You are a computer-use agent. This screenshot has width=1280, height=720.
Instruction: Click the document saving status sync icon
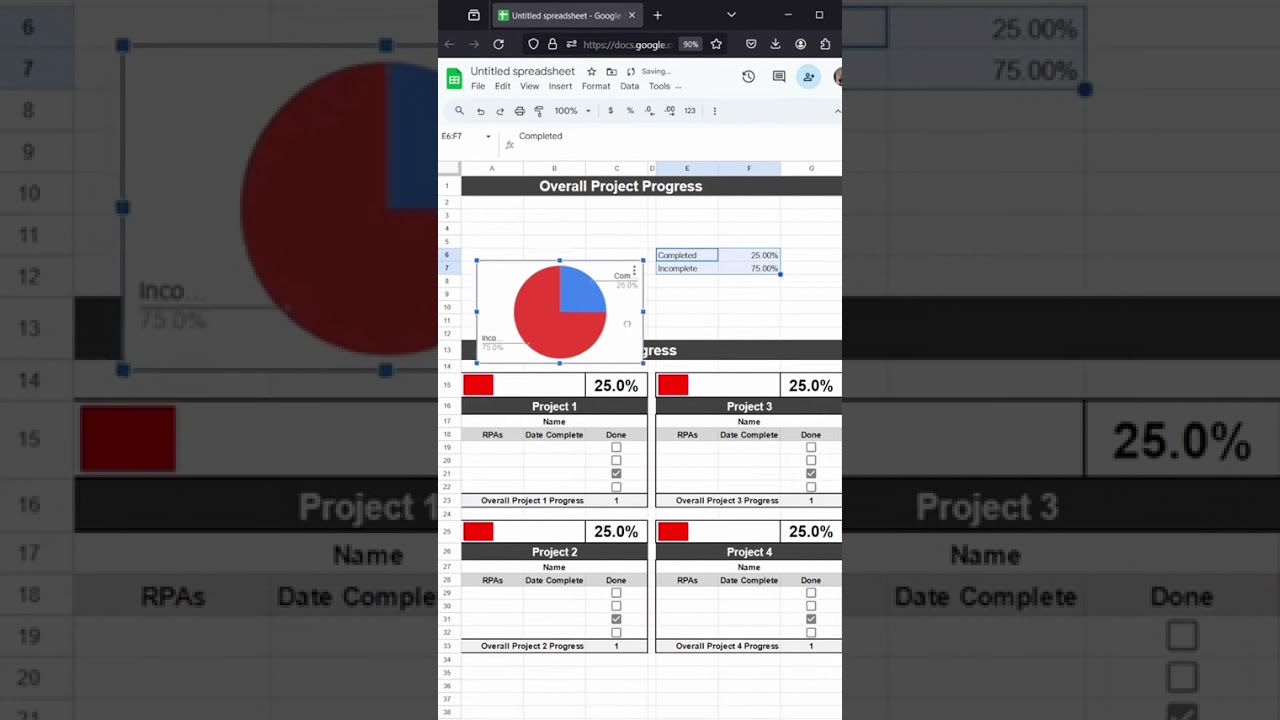(631, 72)
